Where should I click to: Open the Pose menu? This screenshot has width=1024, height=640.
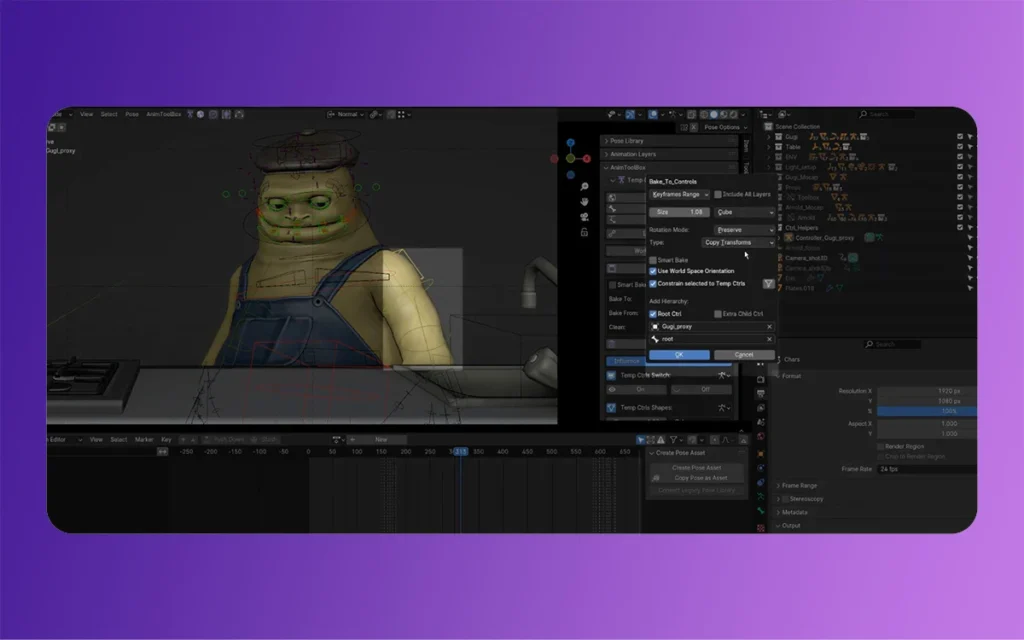[132, 114]
